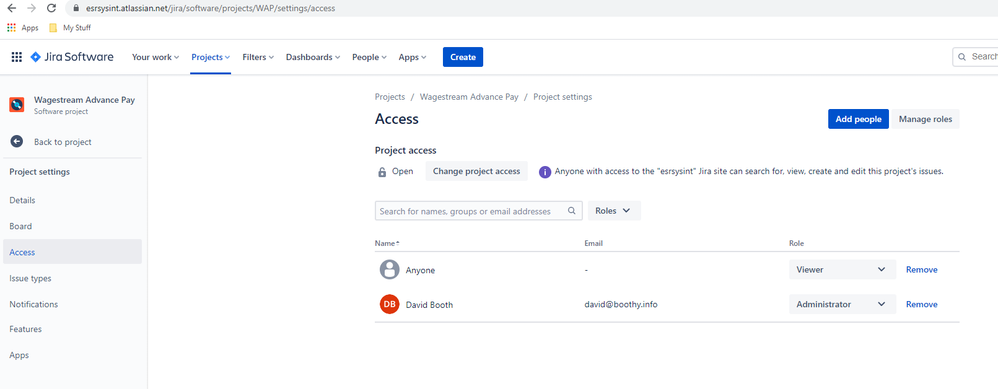Screen dimensions: 998x389
Task: Click the Wagestream Advance Pay breadcrumb link
Action: pos(469,97)
